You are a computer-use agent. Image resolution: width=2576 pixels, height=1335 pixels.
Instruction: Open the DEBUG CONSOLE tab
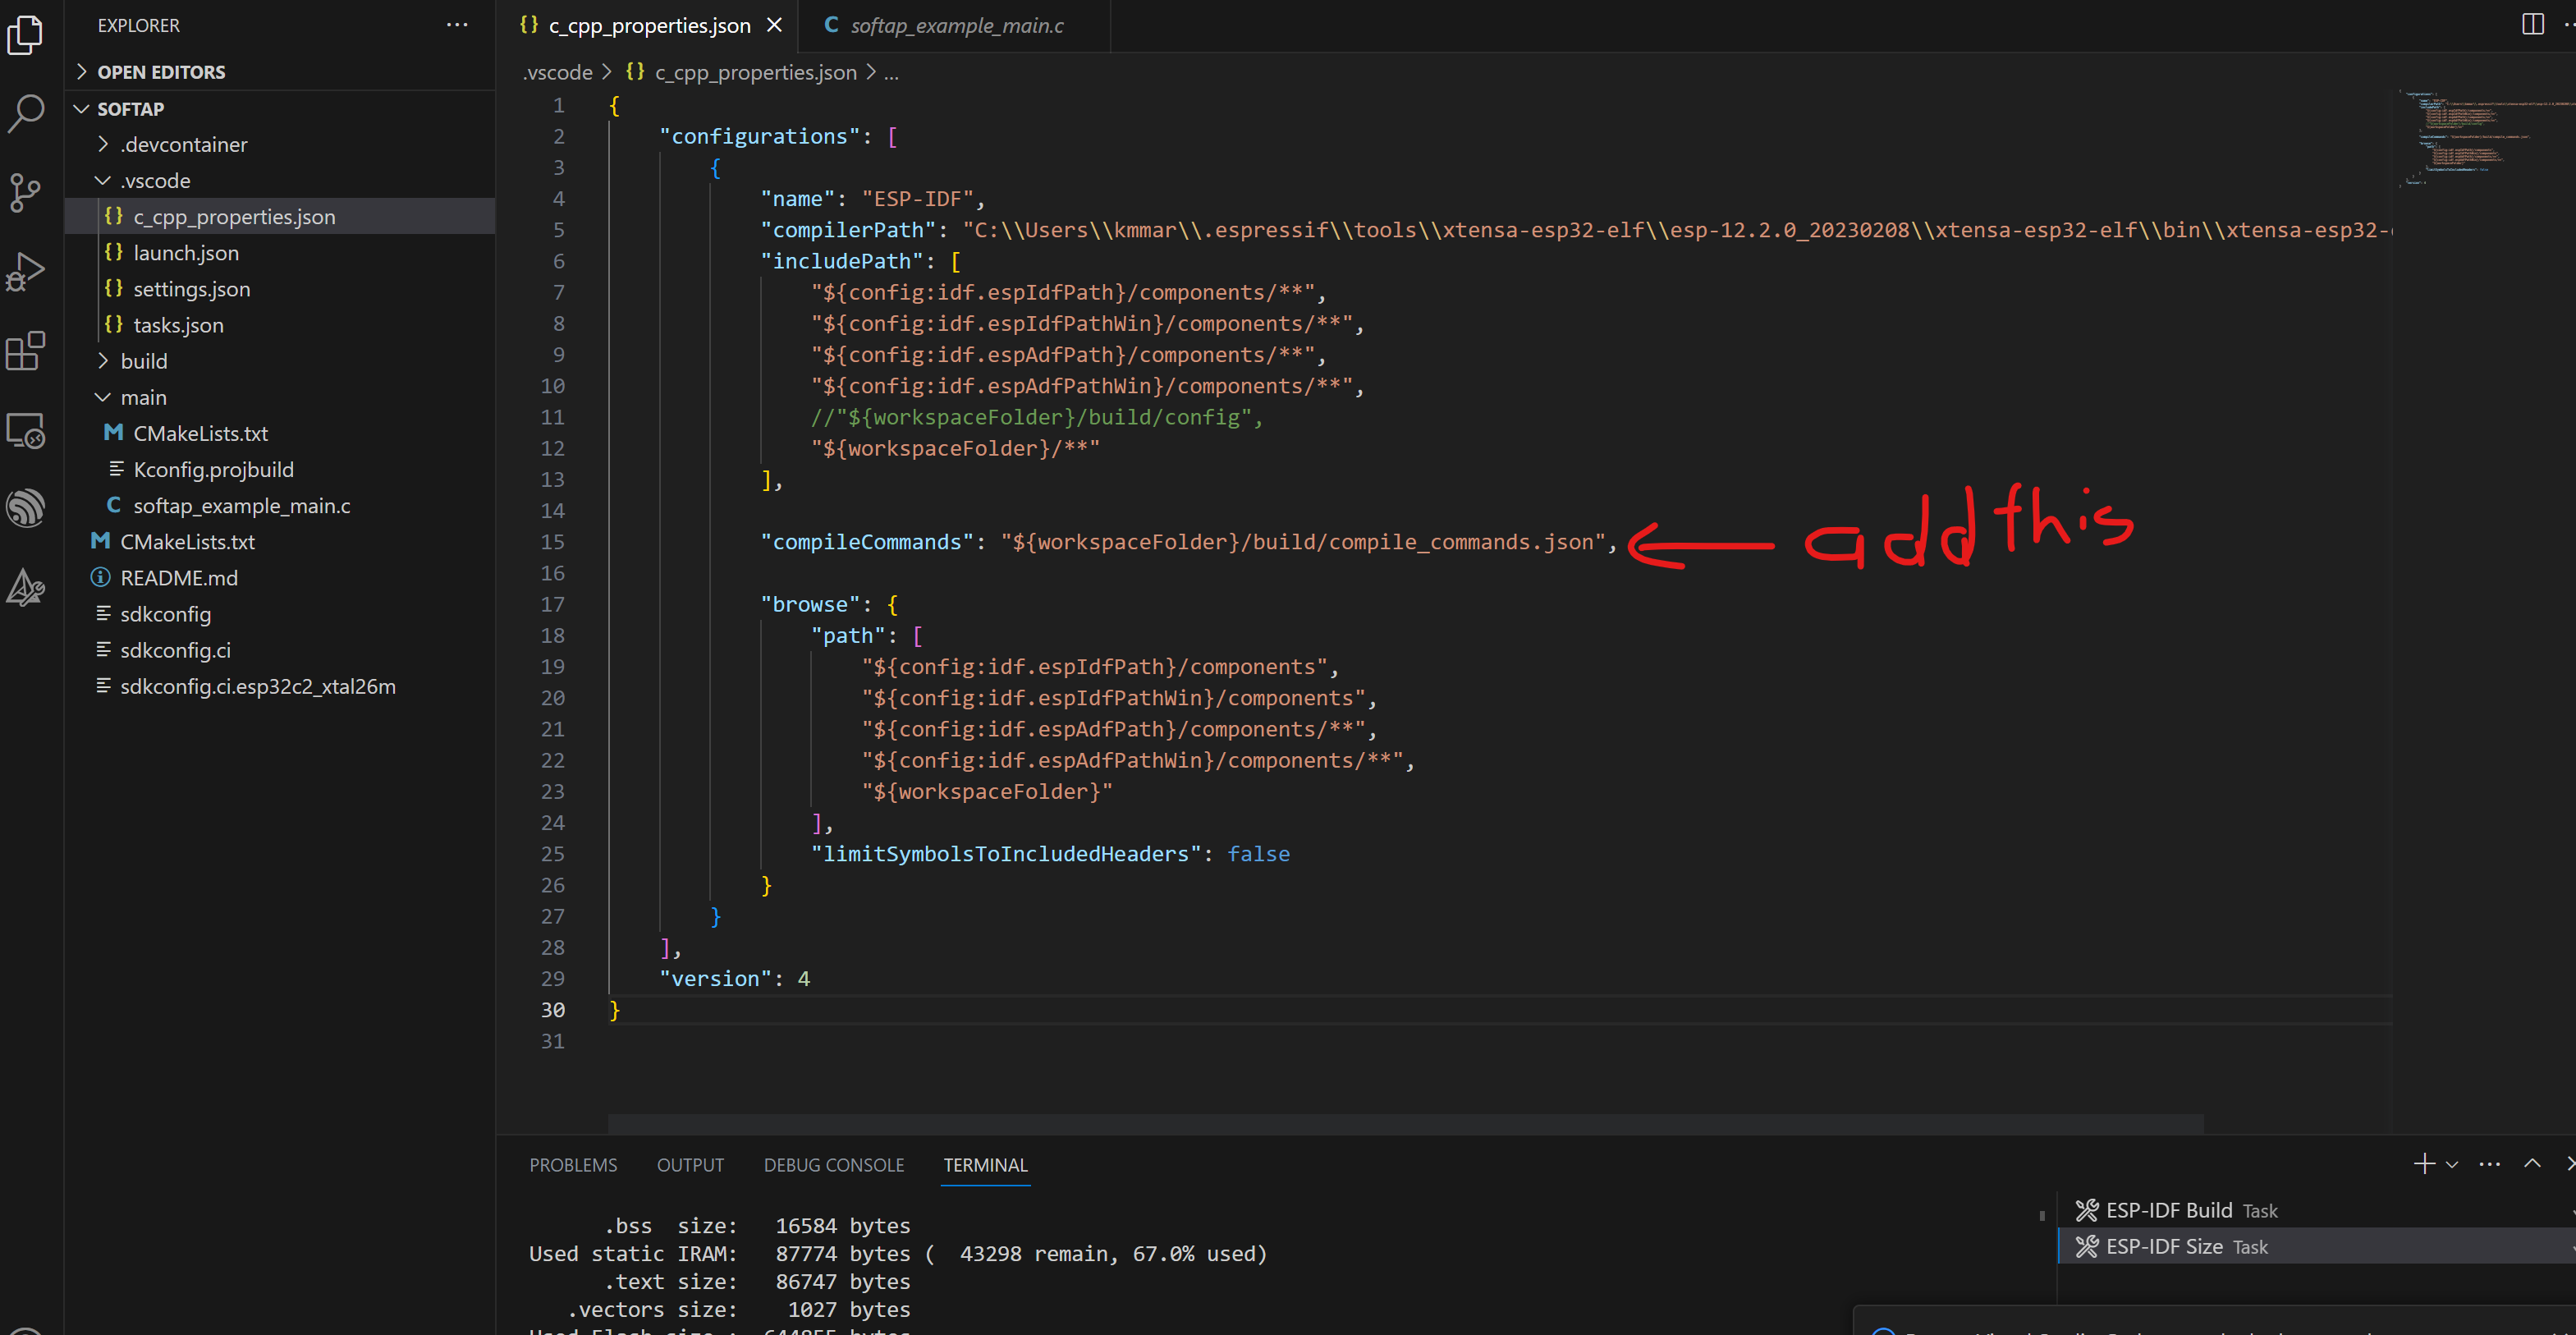[834, 1165]
